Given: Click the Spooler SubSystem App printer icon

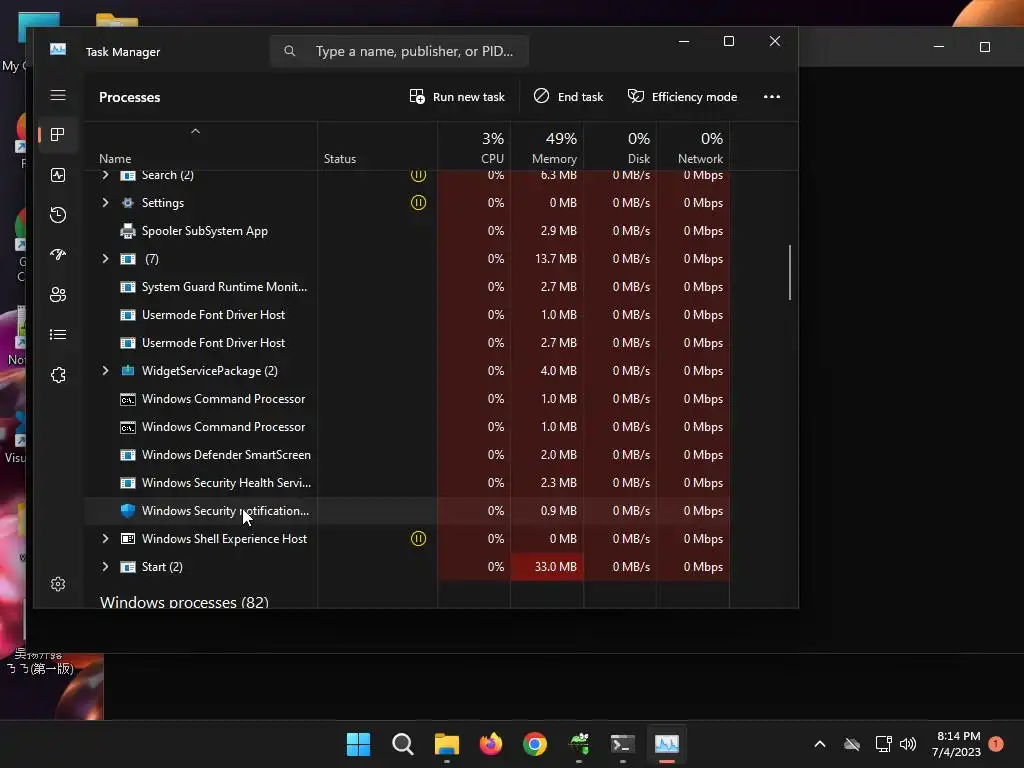Looking at the screenshot, I should pos(128,231).
